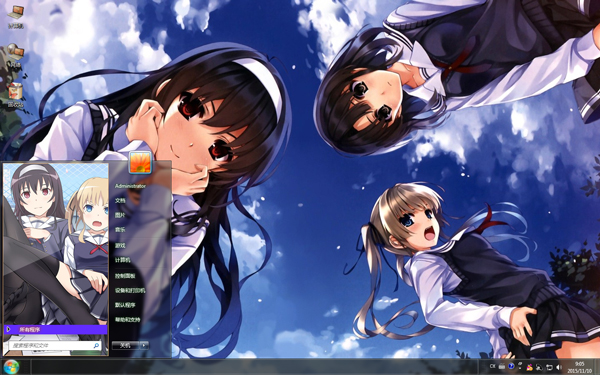
Task: Open the Administrator user folder
Action: pos(130,186)
